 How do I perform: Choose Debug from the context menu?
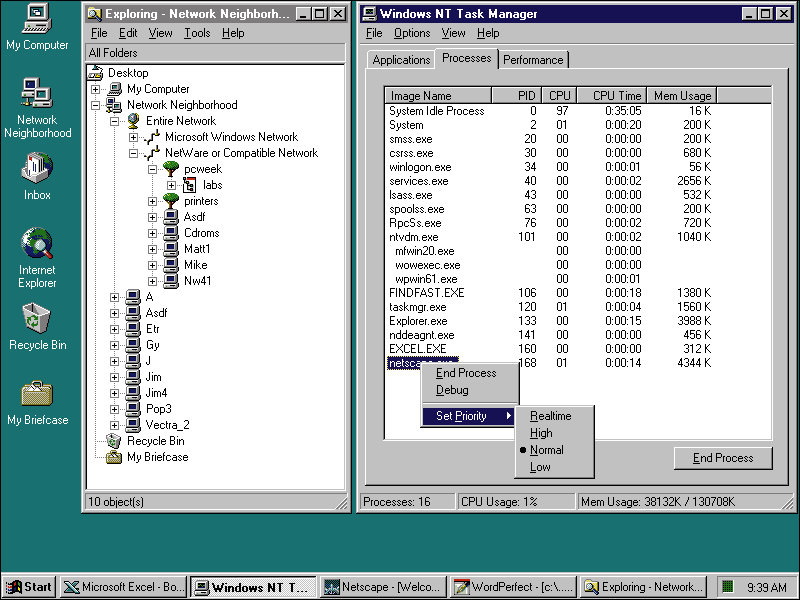[470, 390]
